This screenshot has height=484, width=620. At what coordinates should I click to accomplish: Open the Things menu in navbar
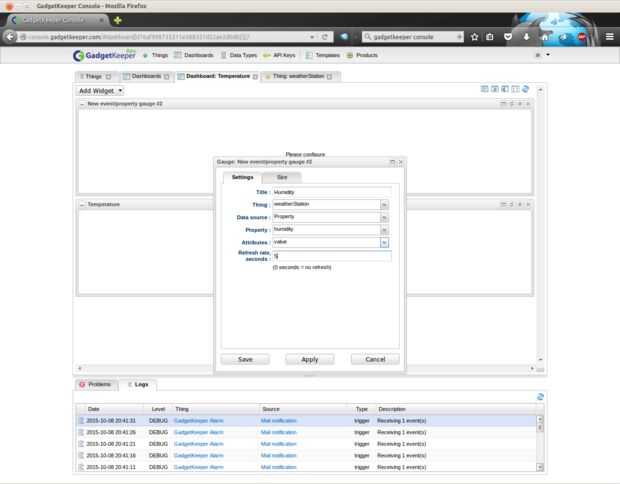(x=156, y=55)
